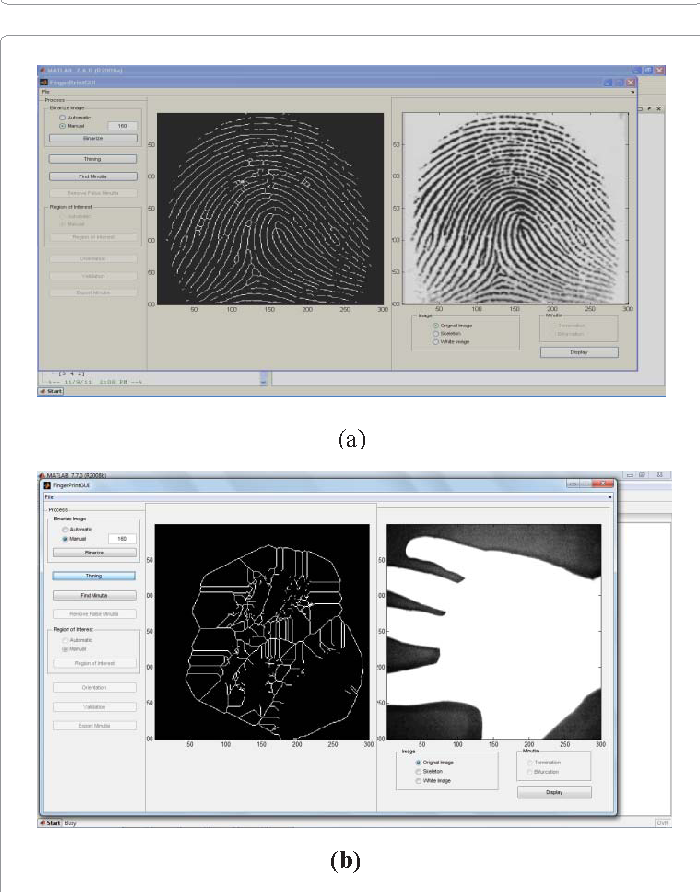Click the FingerPrintGUI title icon in window (a)
Screen dimensions: 700x892
click(x=44, y=82)
